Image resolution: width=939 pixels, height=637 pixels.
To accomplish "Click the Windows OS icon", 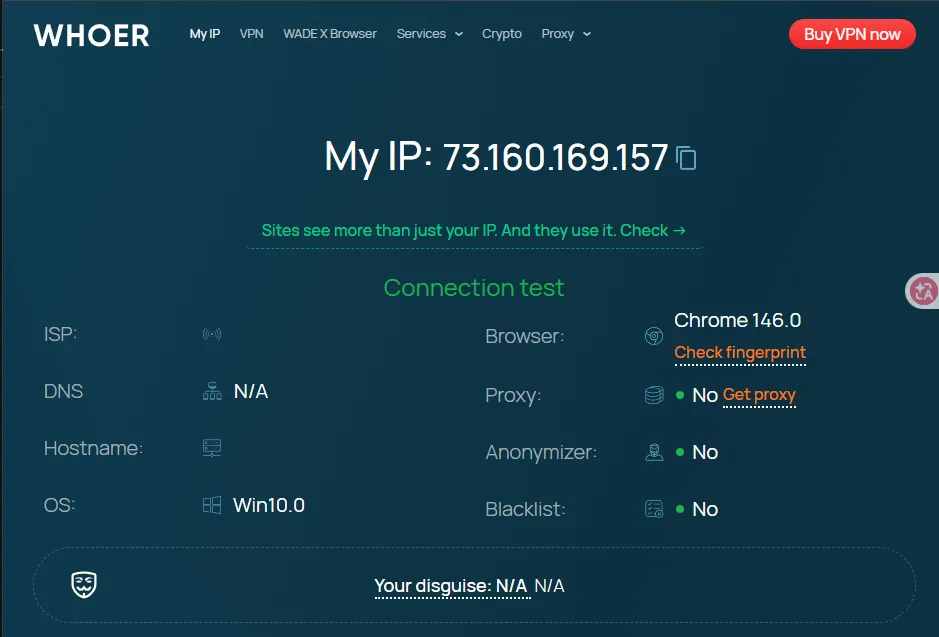I will tap(212, 506).
